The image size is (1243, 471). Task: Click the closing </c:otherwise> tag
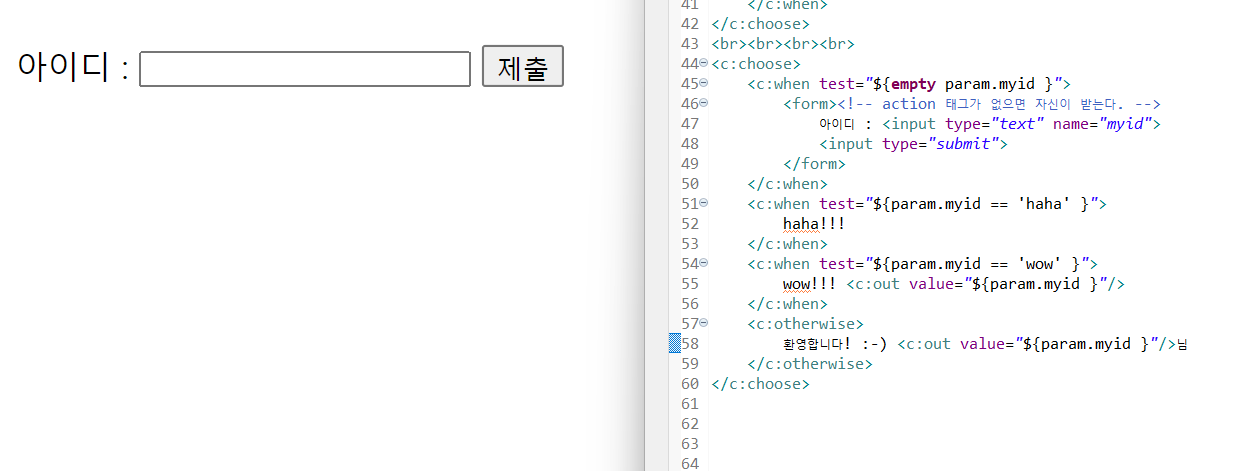pos(810,364)
